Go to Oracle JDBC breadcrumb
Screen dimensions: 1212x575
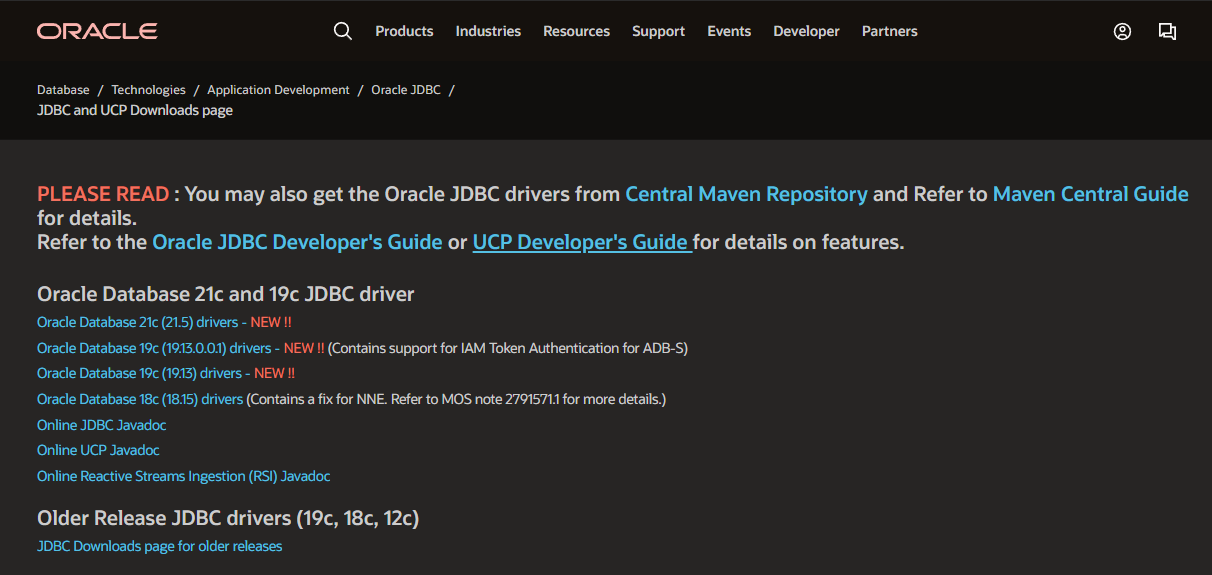click(406, 90)
